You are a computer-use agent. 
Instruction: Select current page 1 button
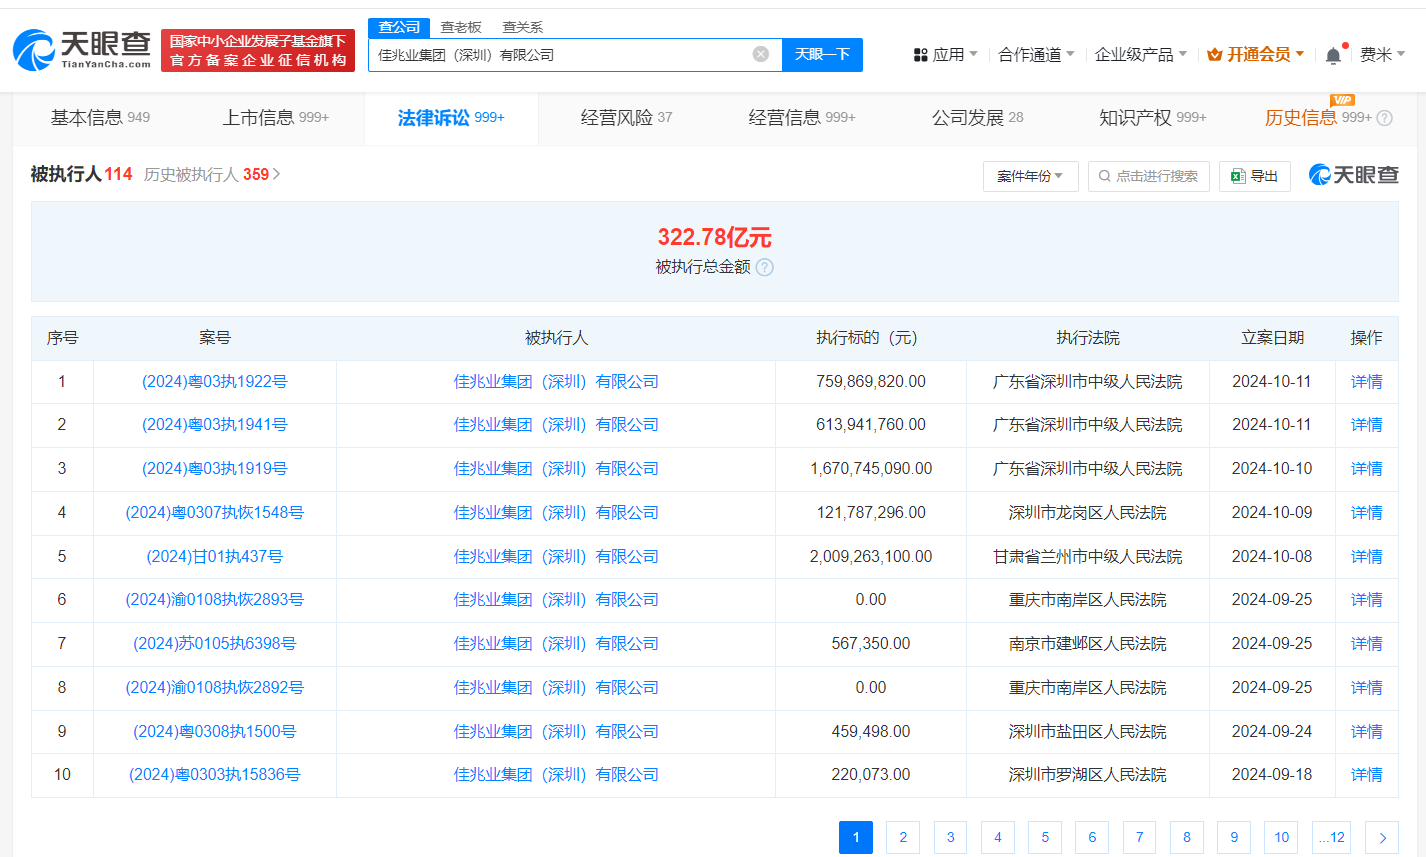coord(856,838)
